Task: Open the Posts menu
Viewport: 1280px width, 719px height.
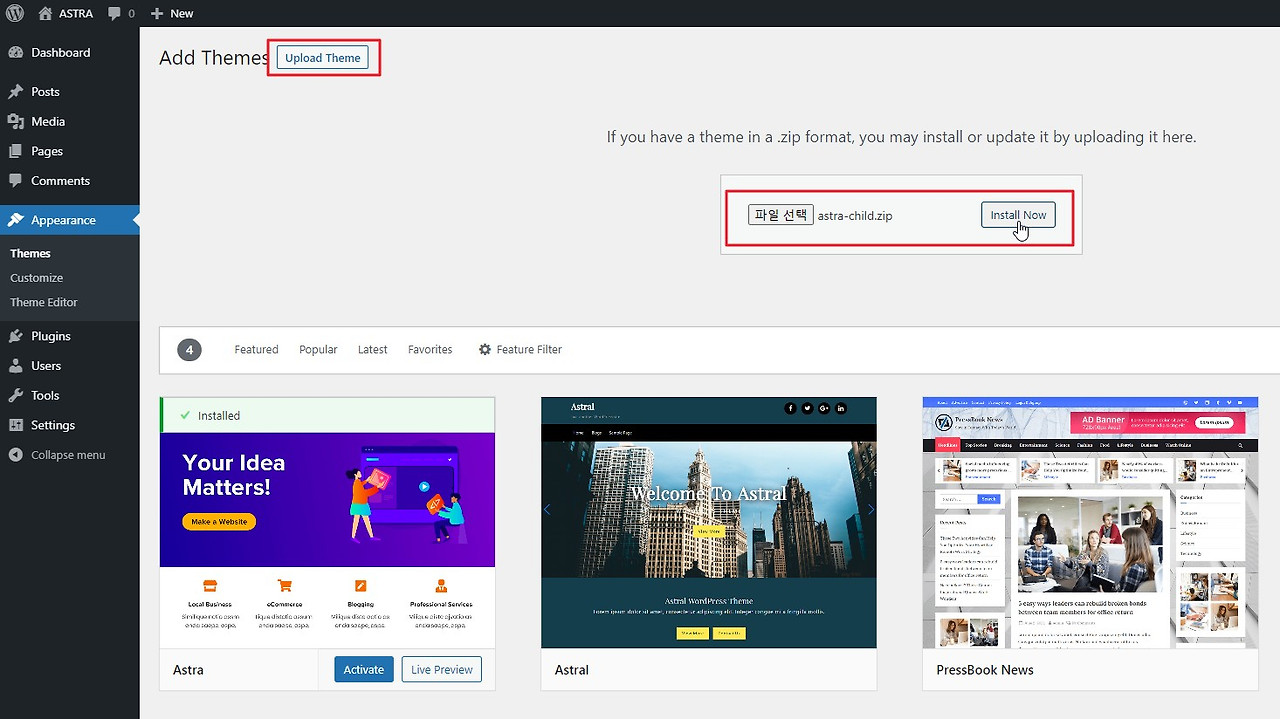Action: [70, 91]
